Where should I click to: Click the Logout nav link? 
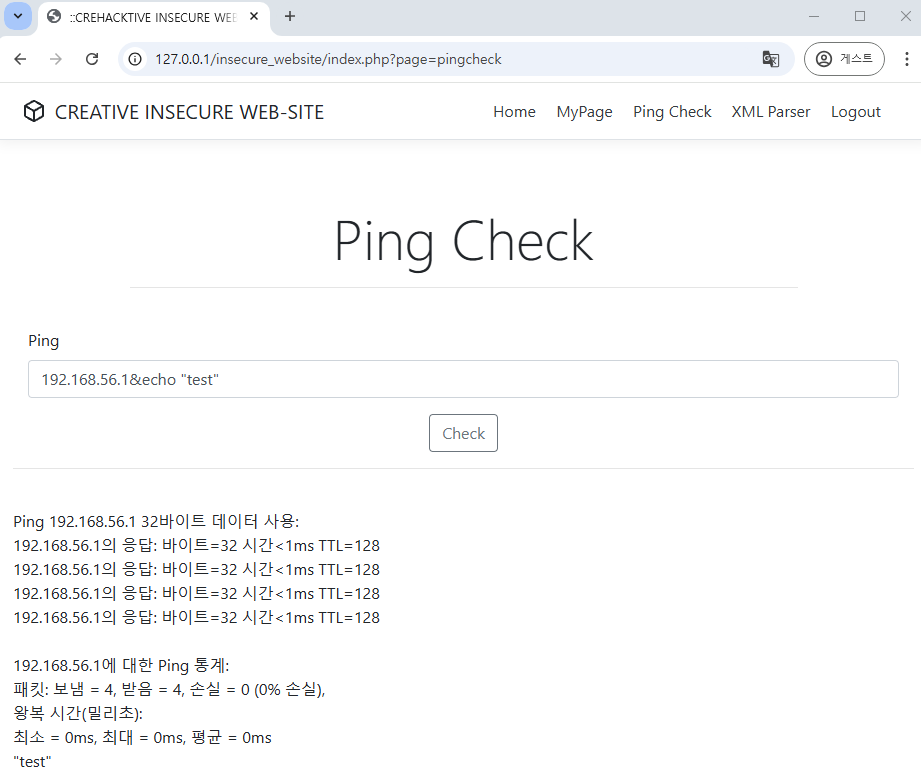click(x=856, y=112)
